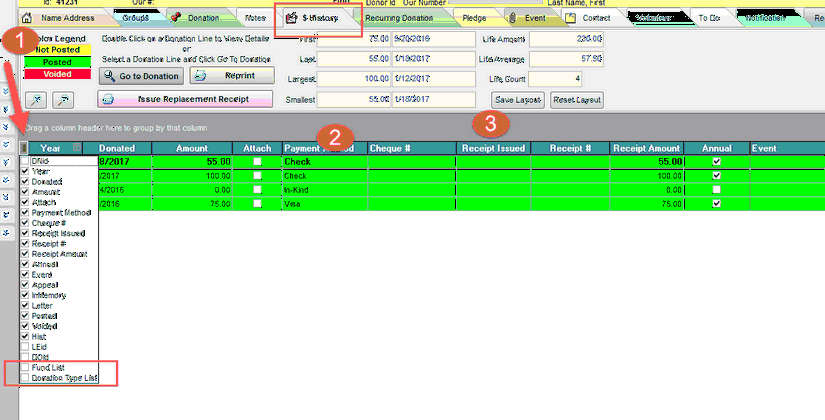The image size is (825, 420).
Task: Click the Receipt Issued column header
Action: [494, 148]
